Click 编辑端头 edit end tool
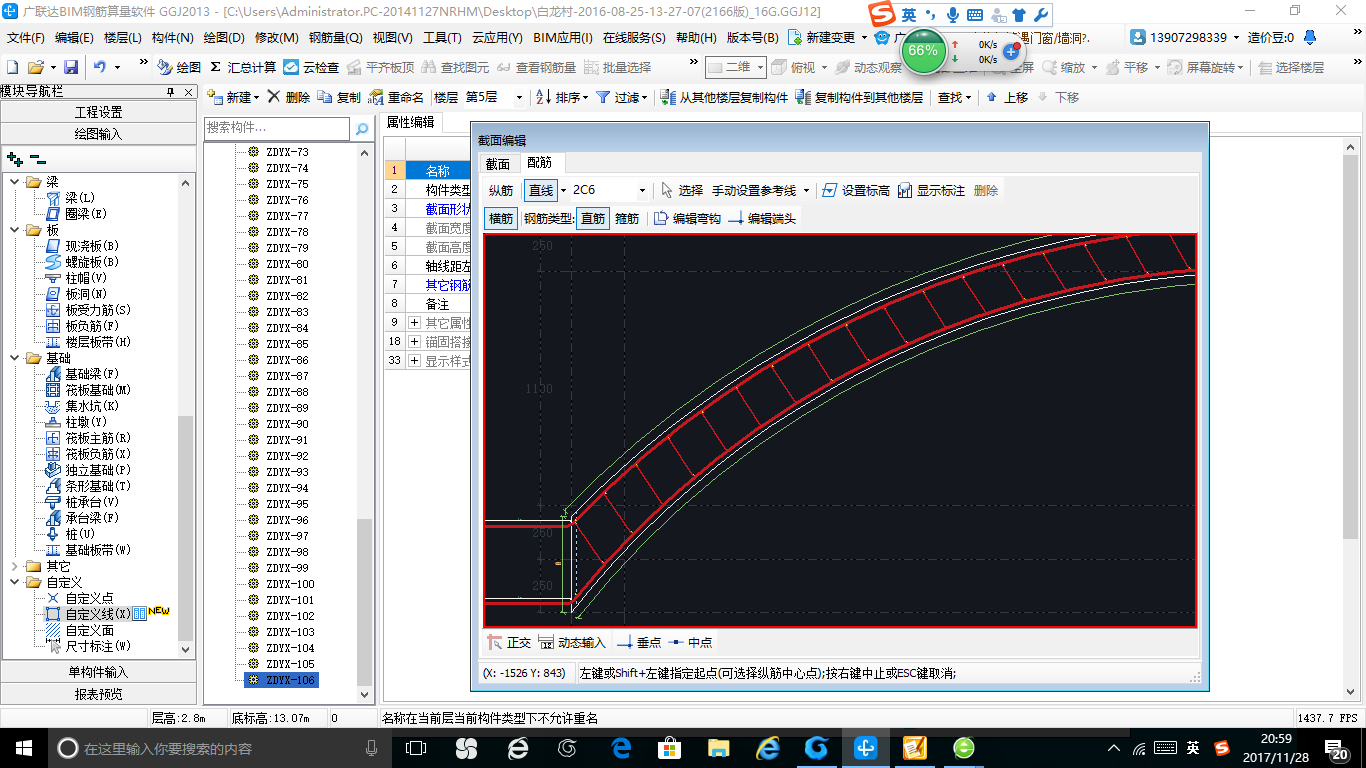Image resolution: width=1366 pixels, height=768 pixels. pos(762,218)
